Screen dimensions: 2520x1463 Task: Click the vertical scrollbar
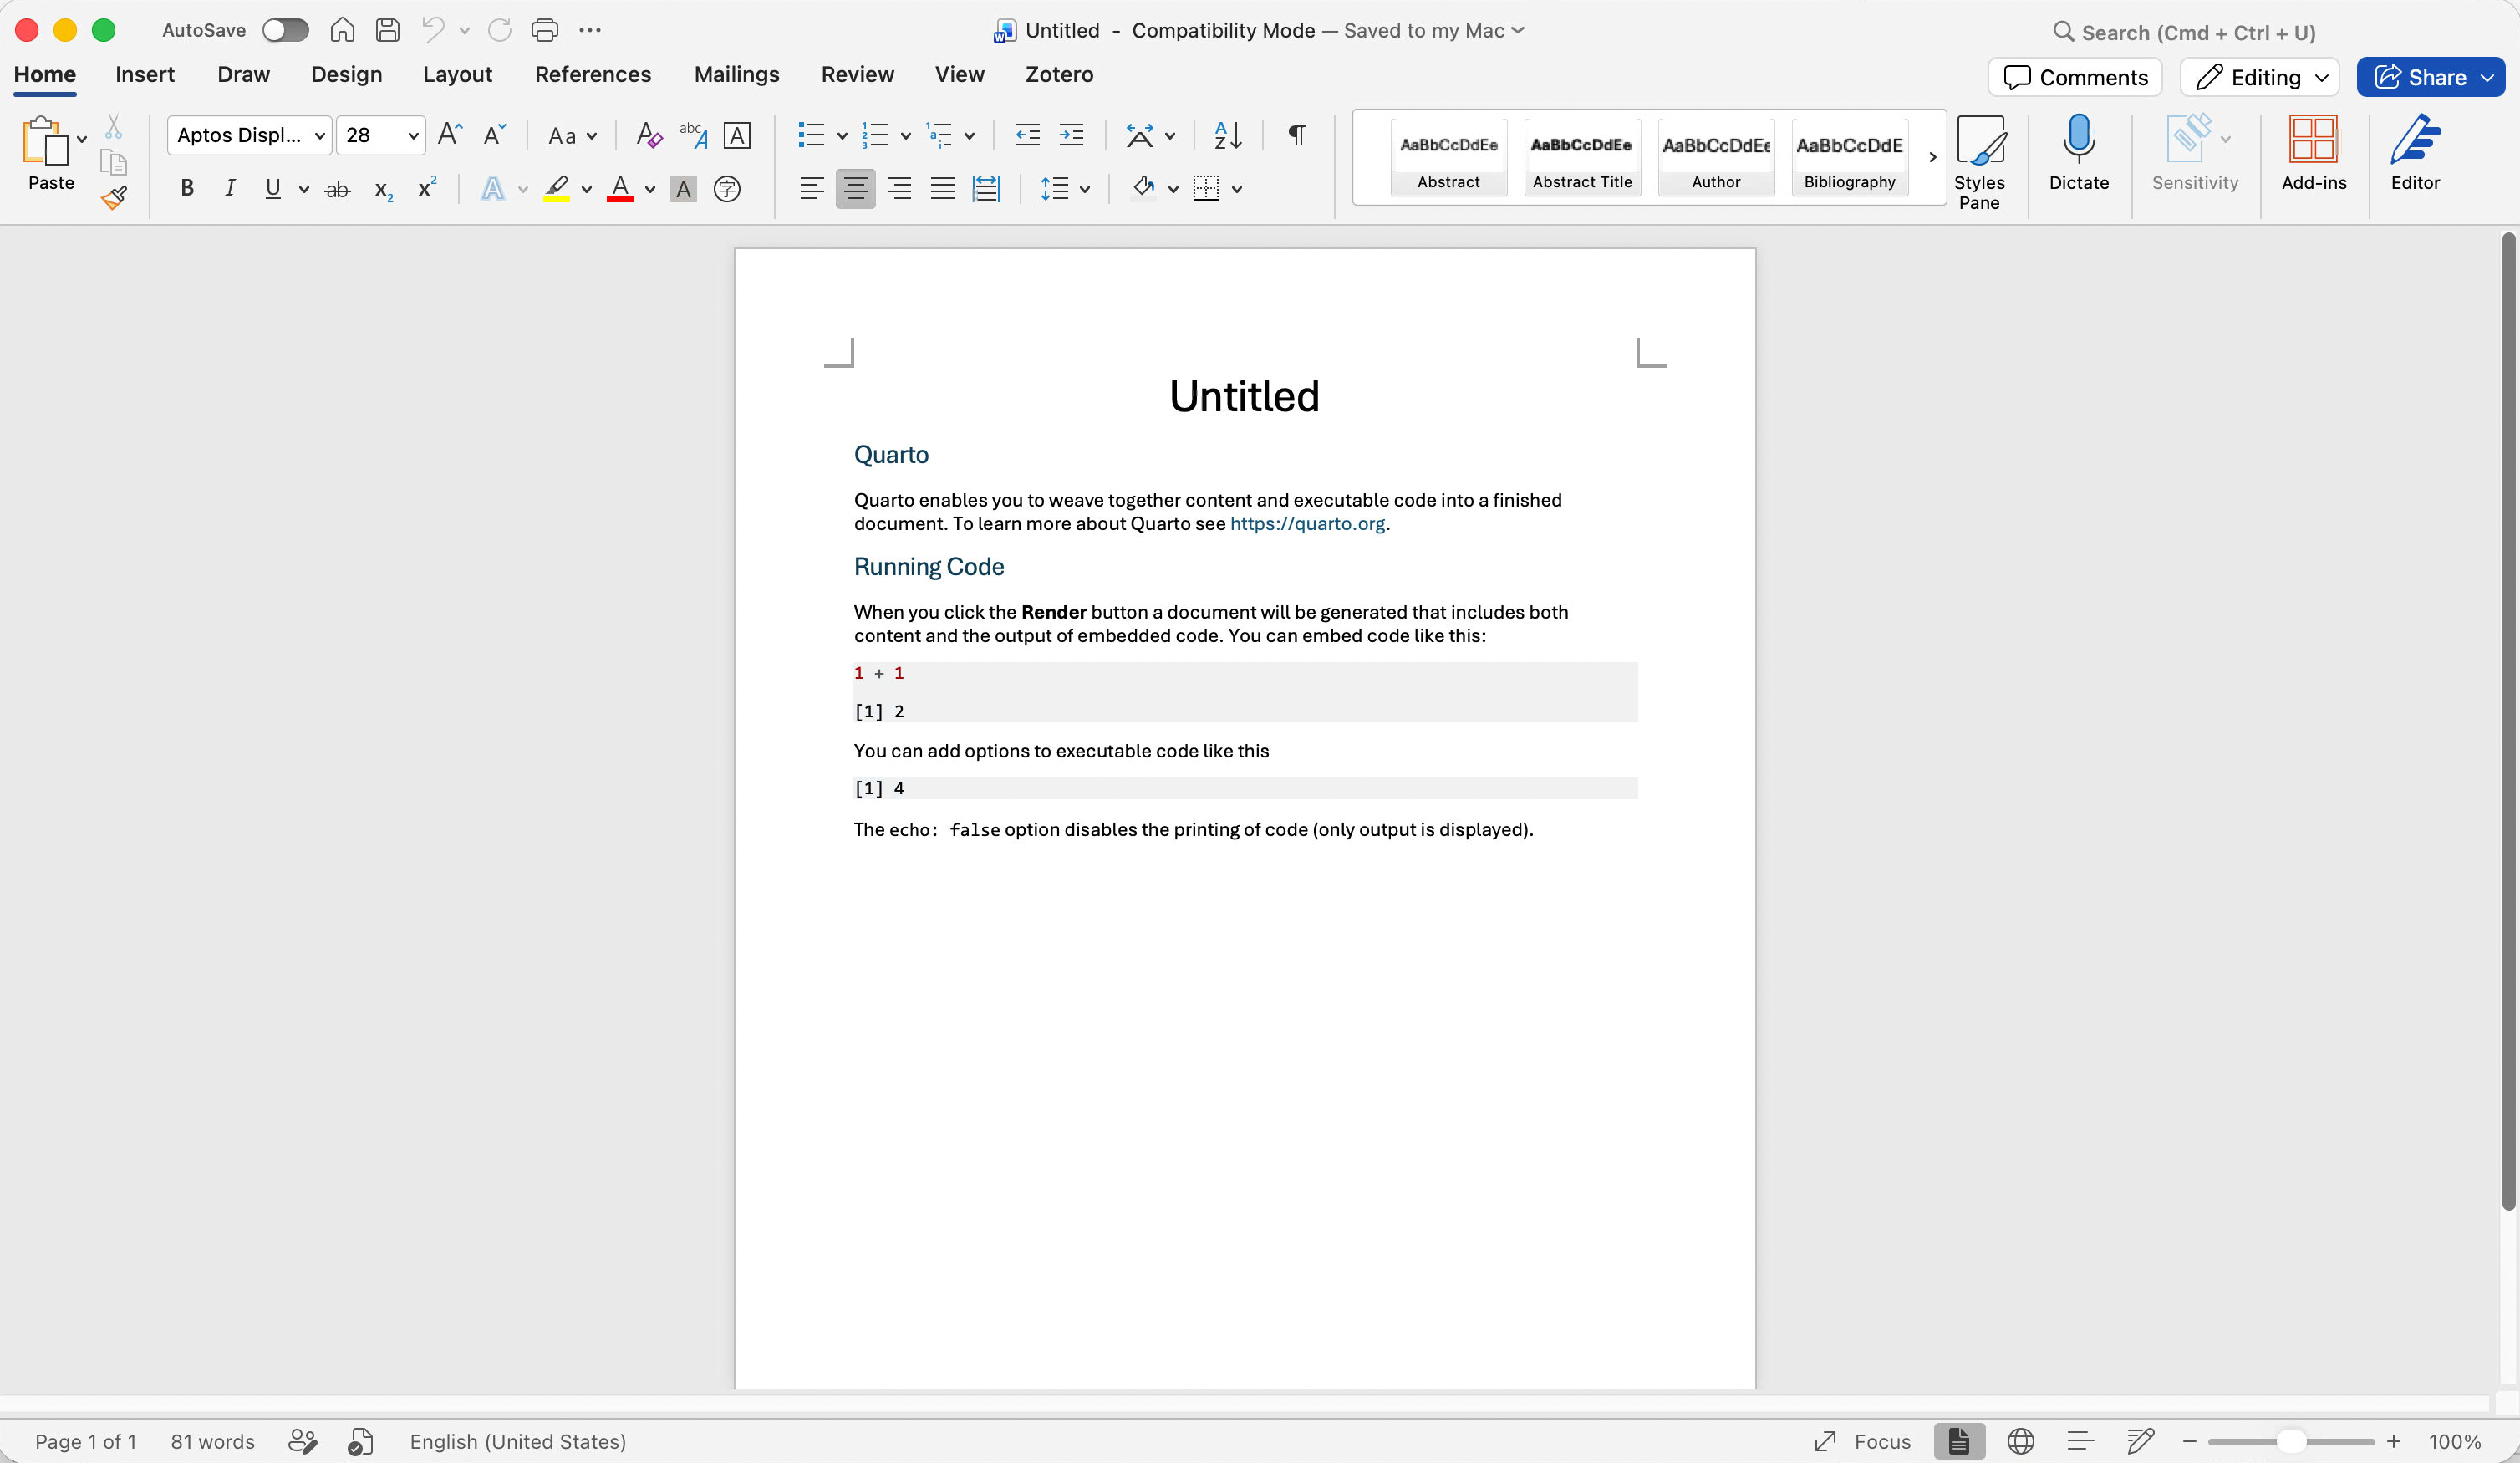(2508, 720)
